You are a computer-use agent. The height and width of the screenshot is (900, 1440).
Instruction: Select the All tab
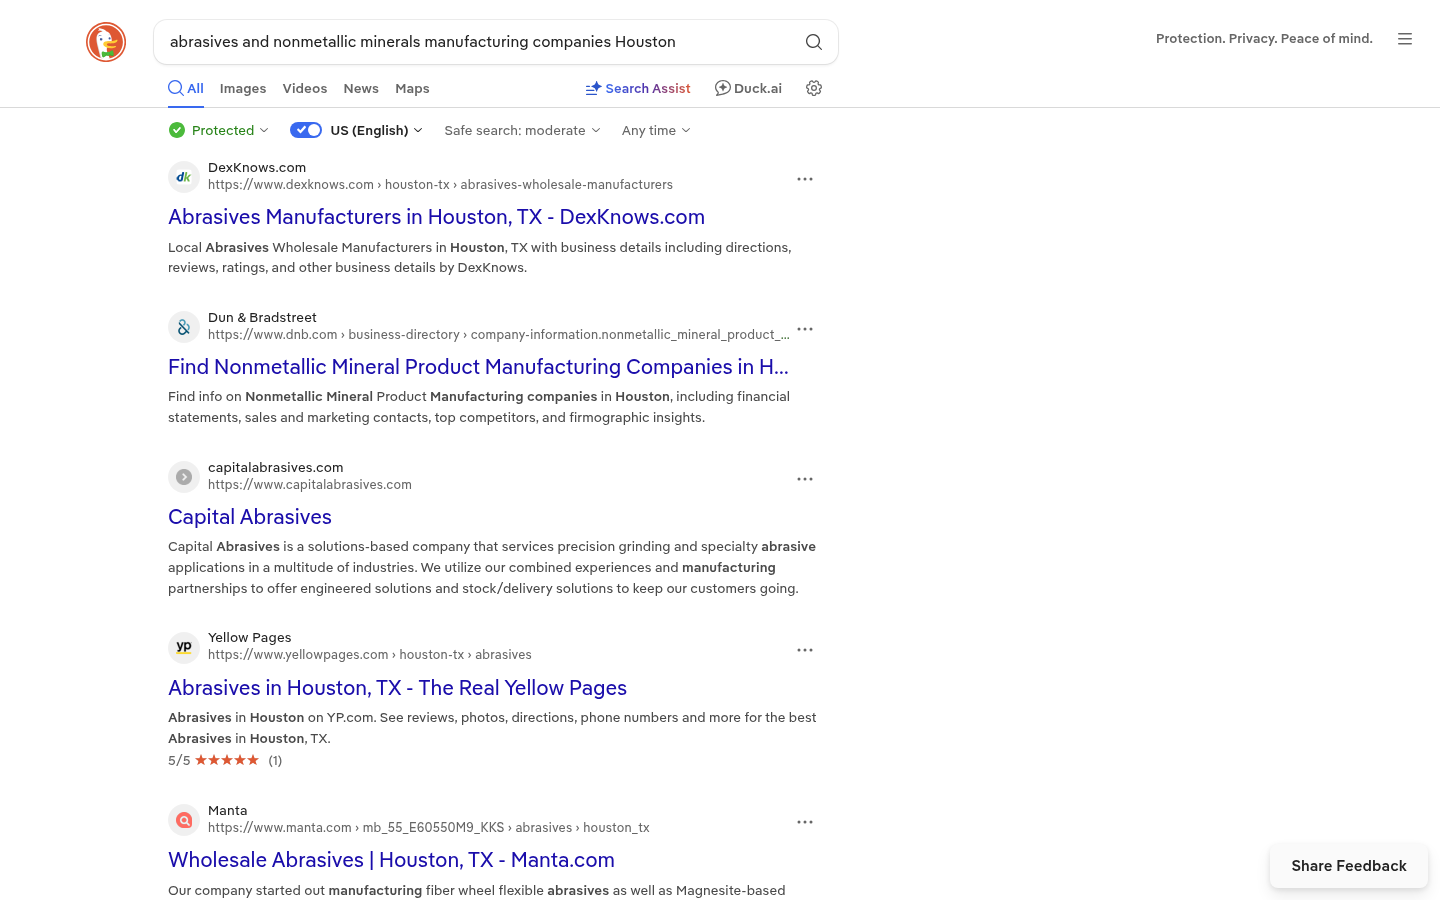186,88
